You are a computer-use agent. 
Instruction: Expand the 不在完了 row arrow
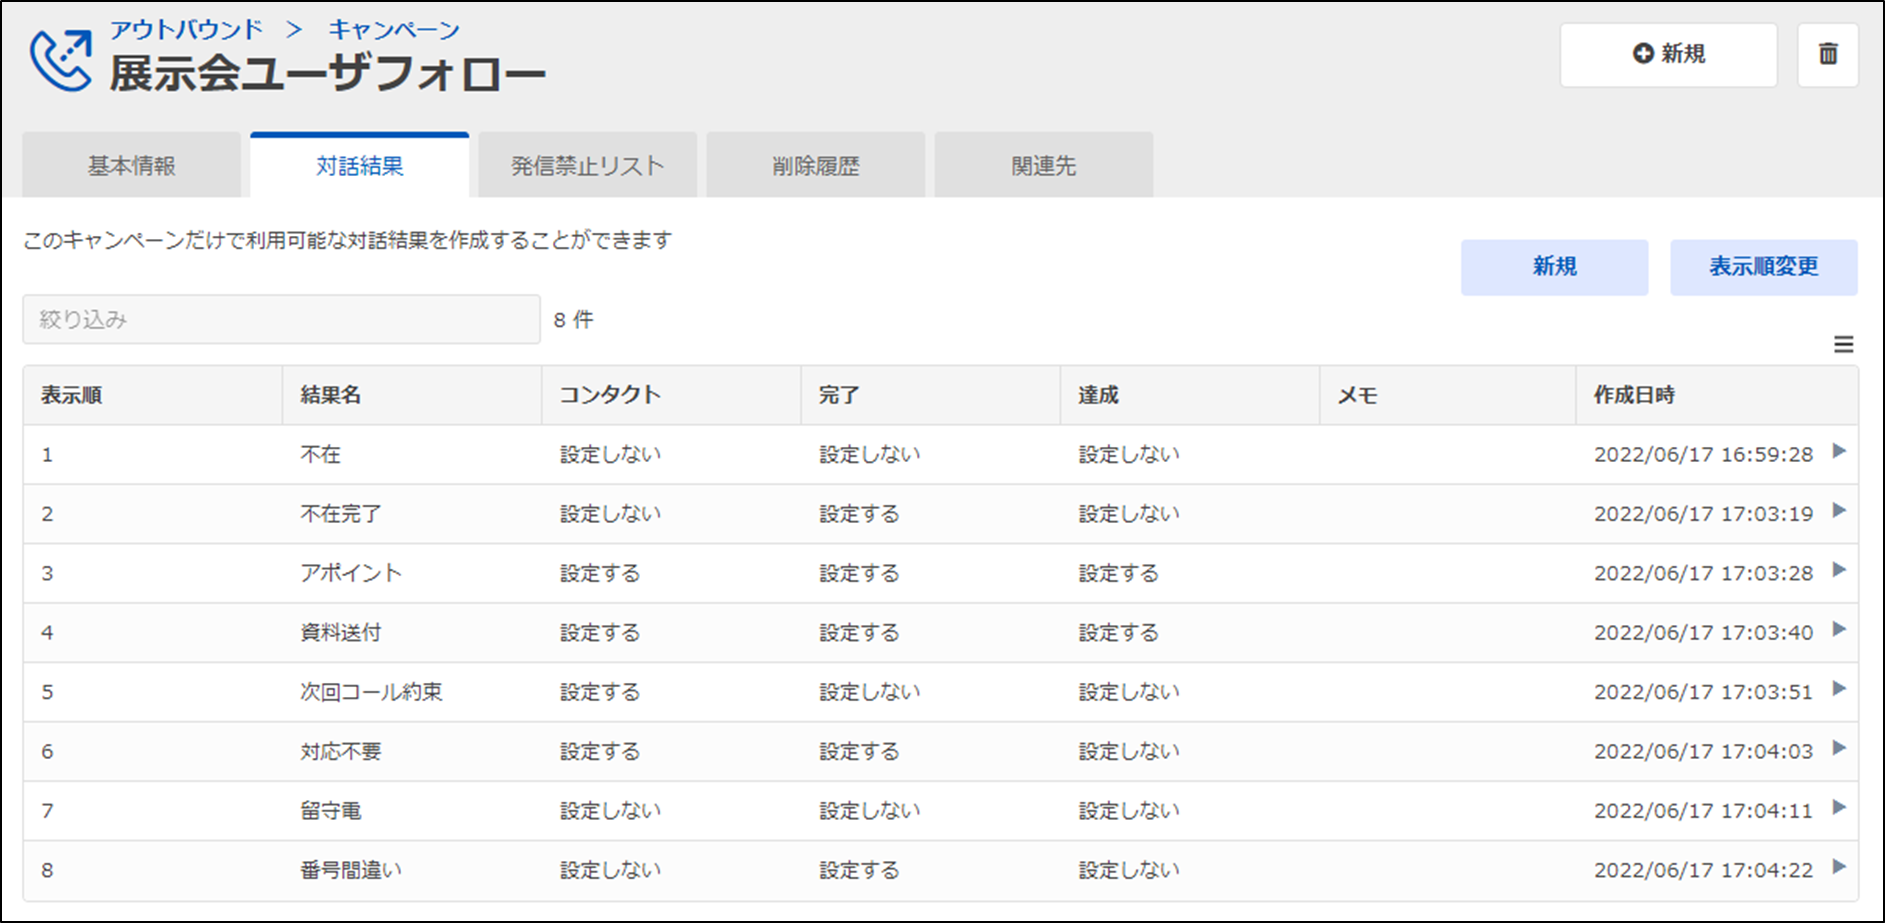pyautogui.click(x=1838, y=511)
